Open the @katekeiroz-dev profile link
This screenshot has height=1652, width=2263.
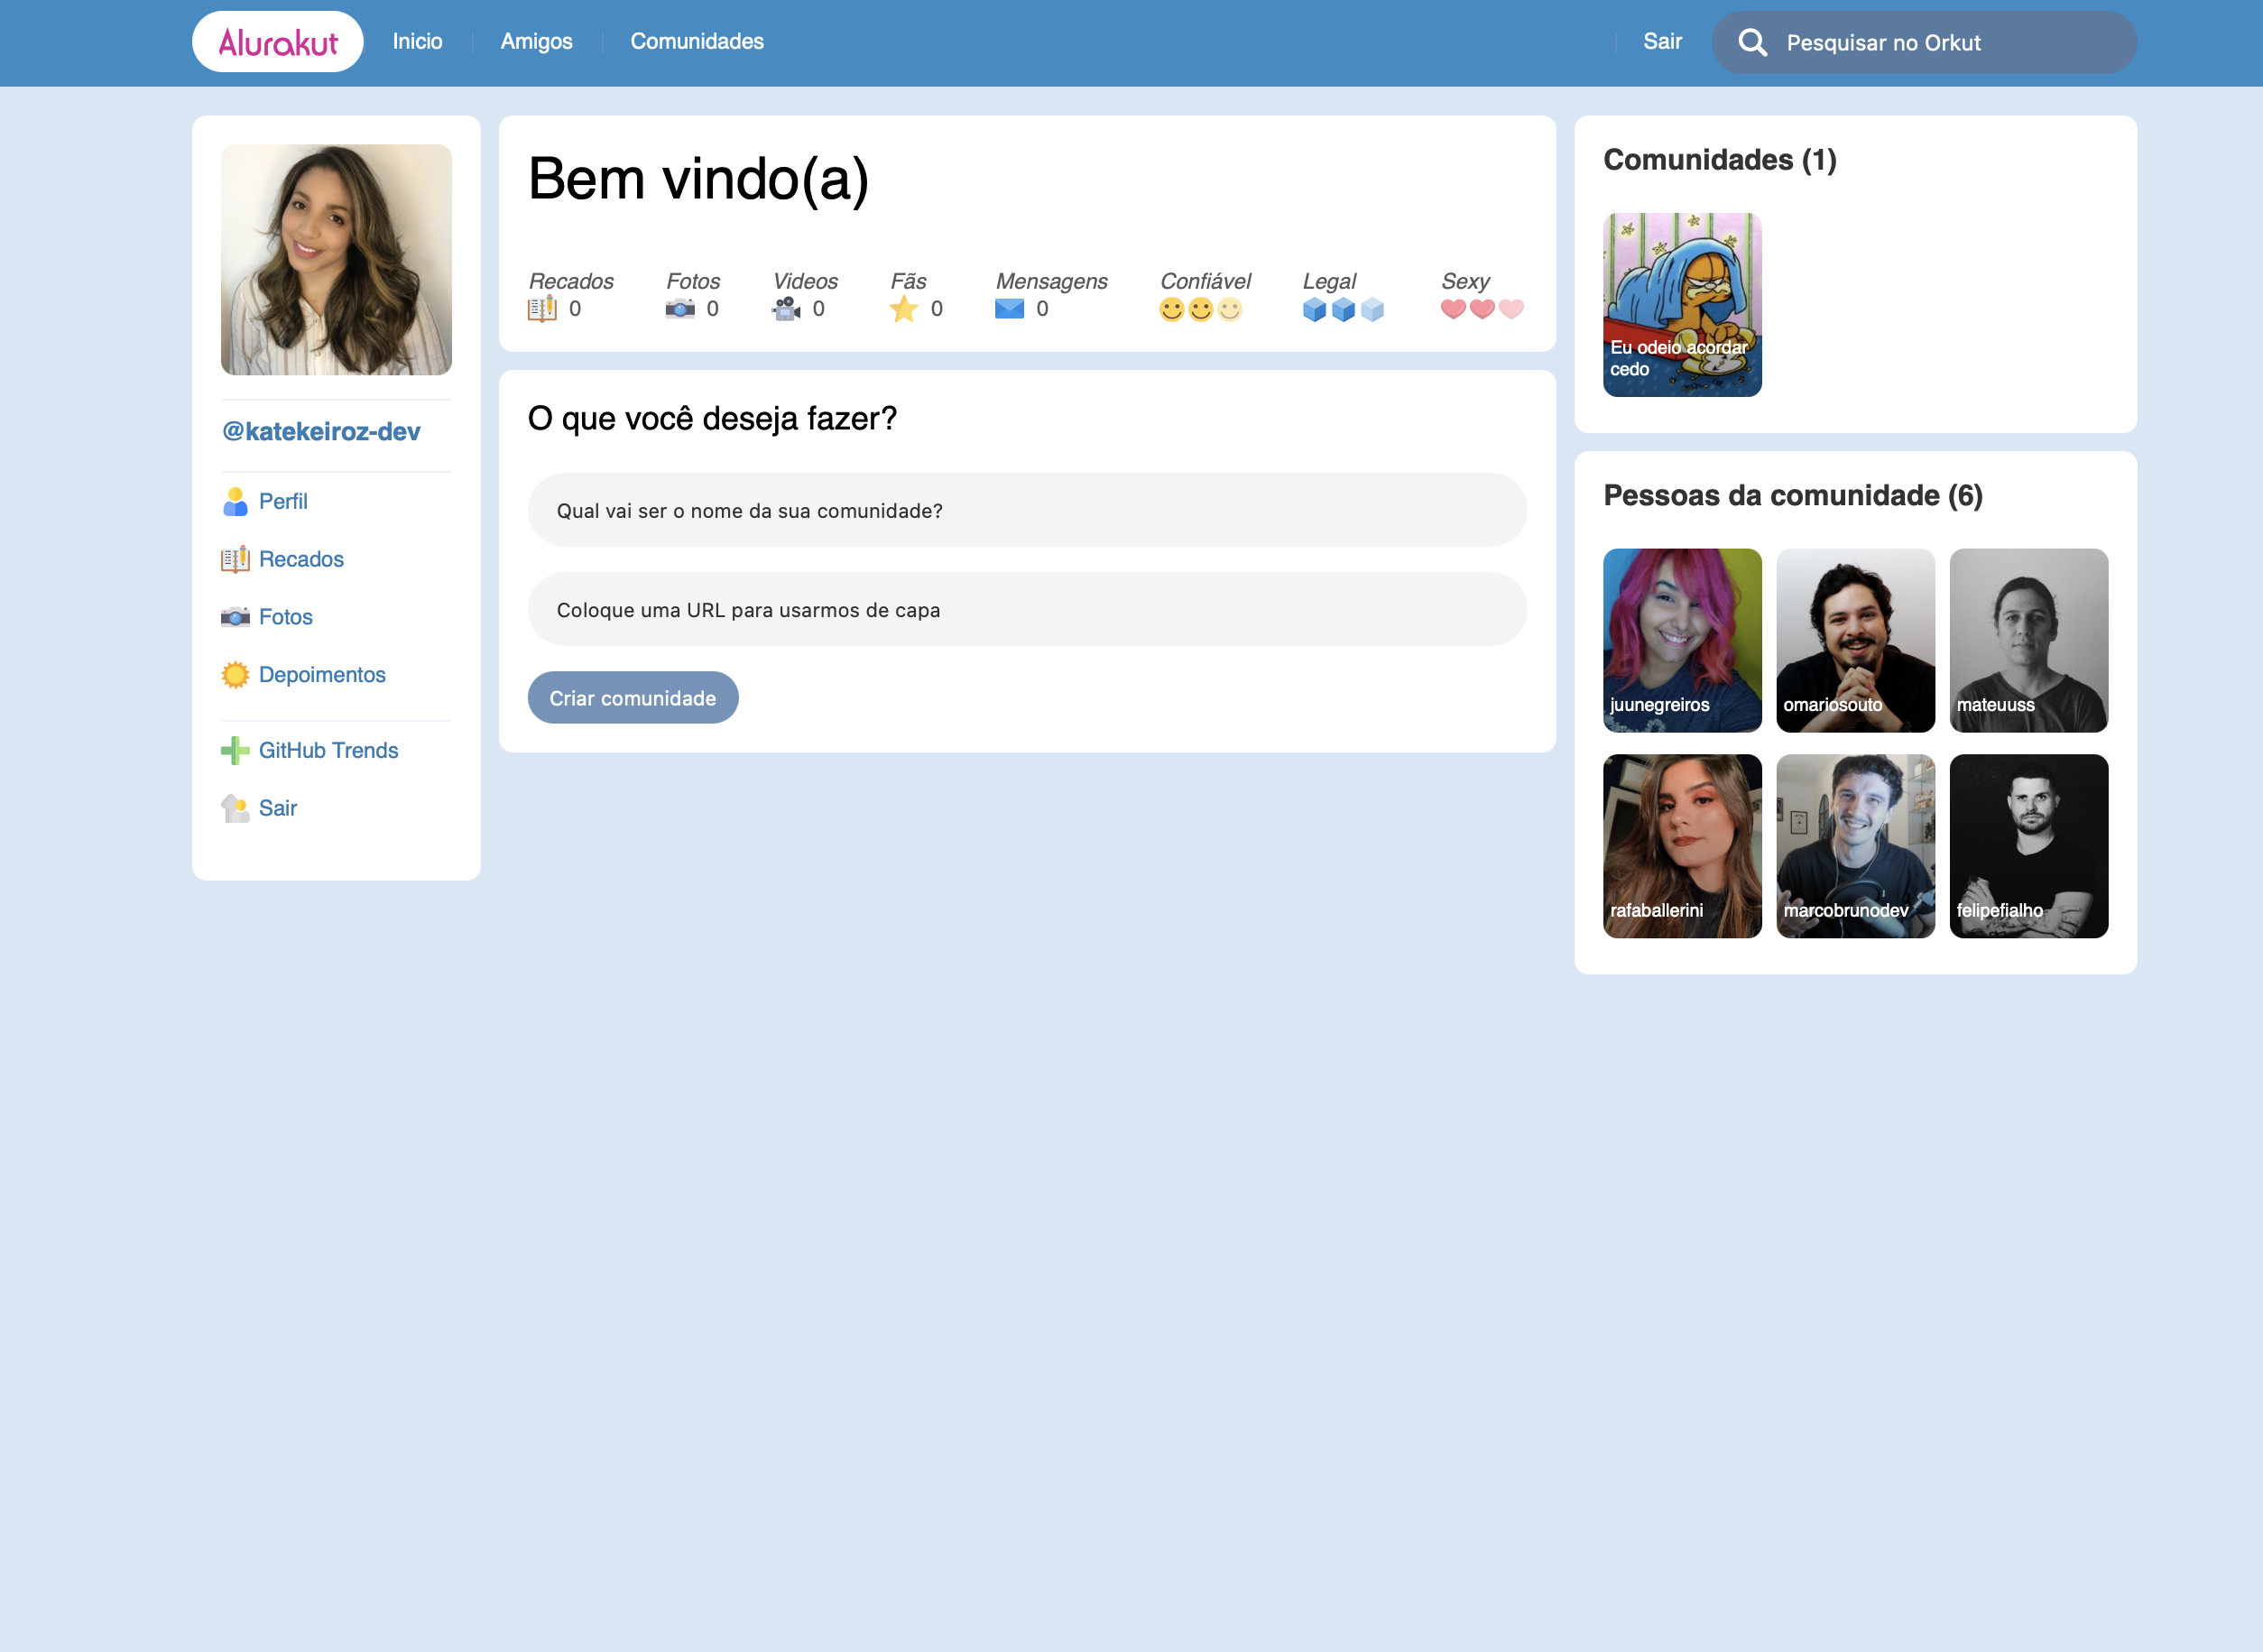click(x=323, y=430)
